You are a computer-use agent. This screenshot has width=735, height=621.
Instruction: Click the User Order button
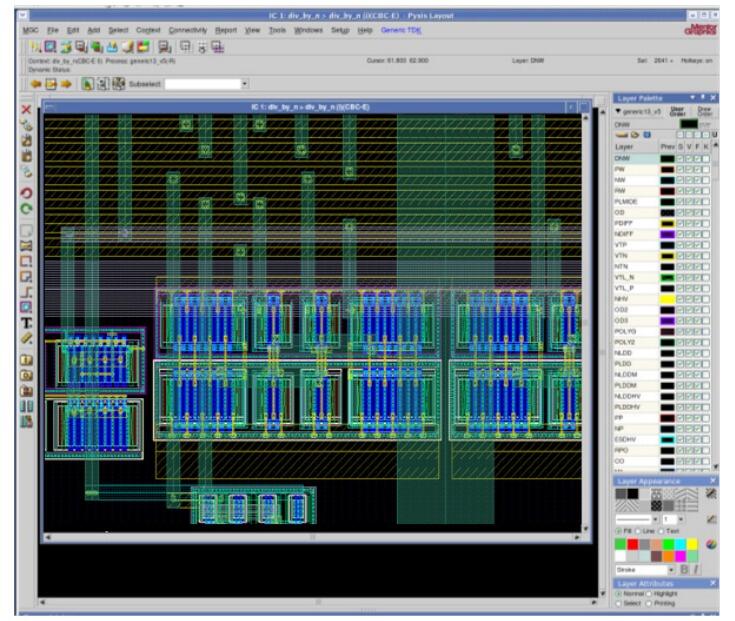tap(676, 111)
